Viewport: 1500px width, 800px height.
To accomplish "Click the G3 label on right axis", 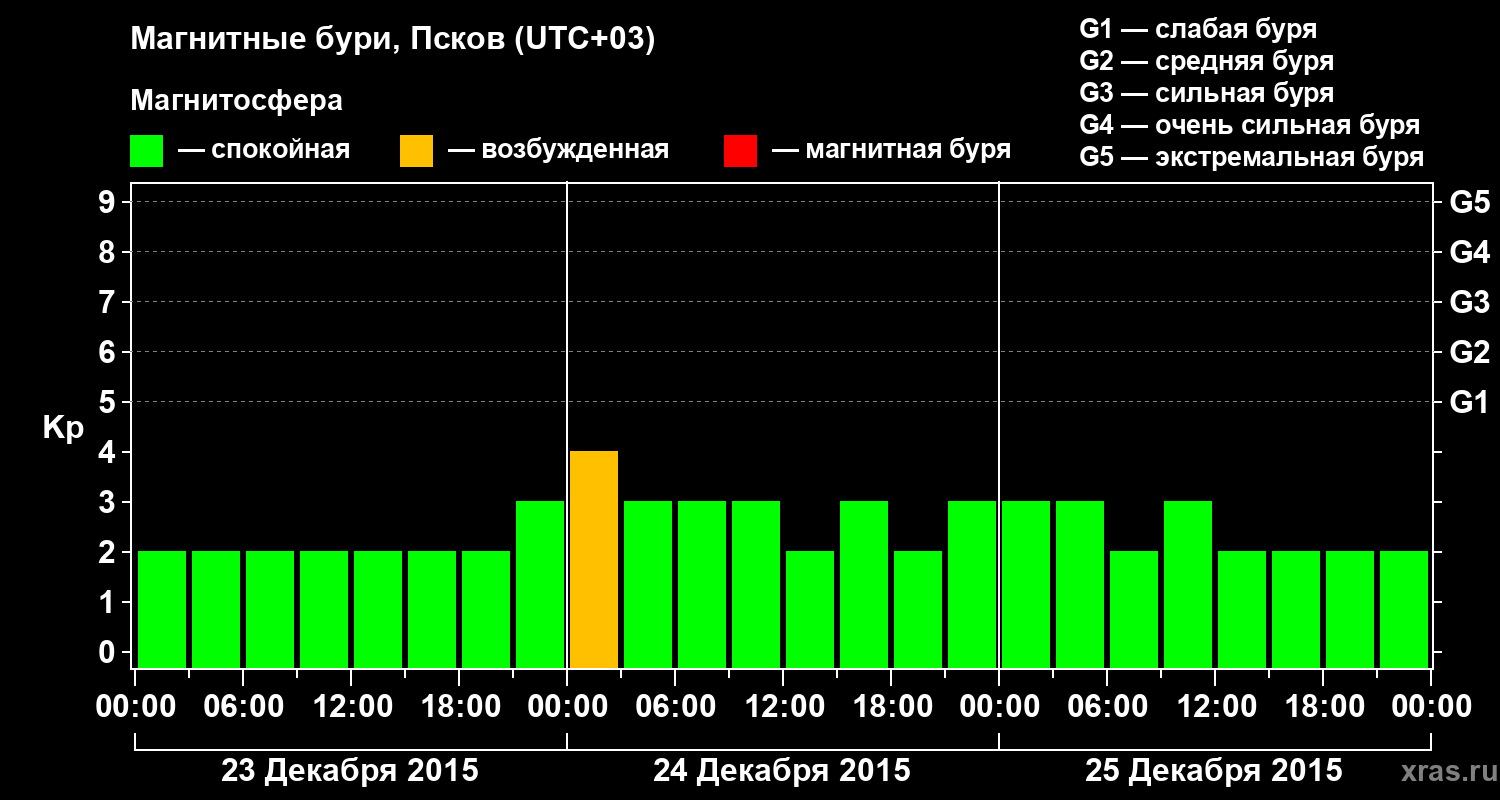I will [1469, 302].
